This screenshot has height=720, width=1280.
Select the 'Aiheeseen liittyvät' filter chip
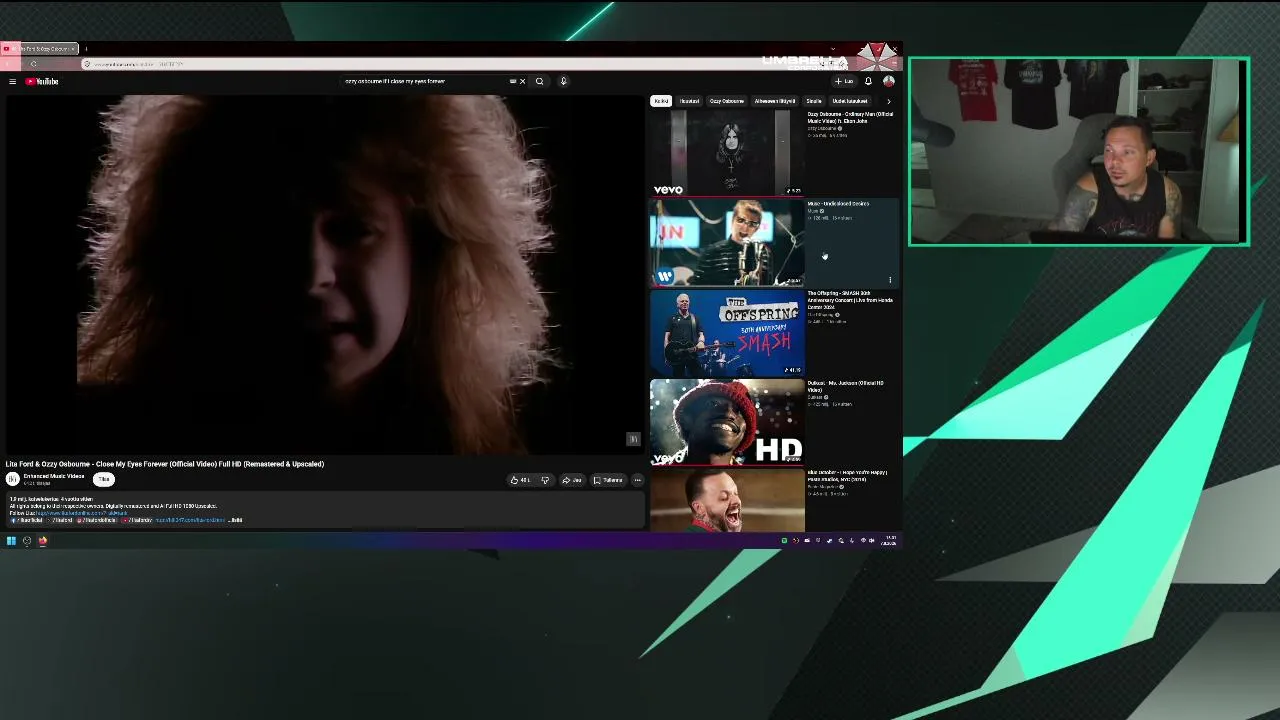[x=775, y=101]
